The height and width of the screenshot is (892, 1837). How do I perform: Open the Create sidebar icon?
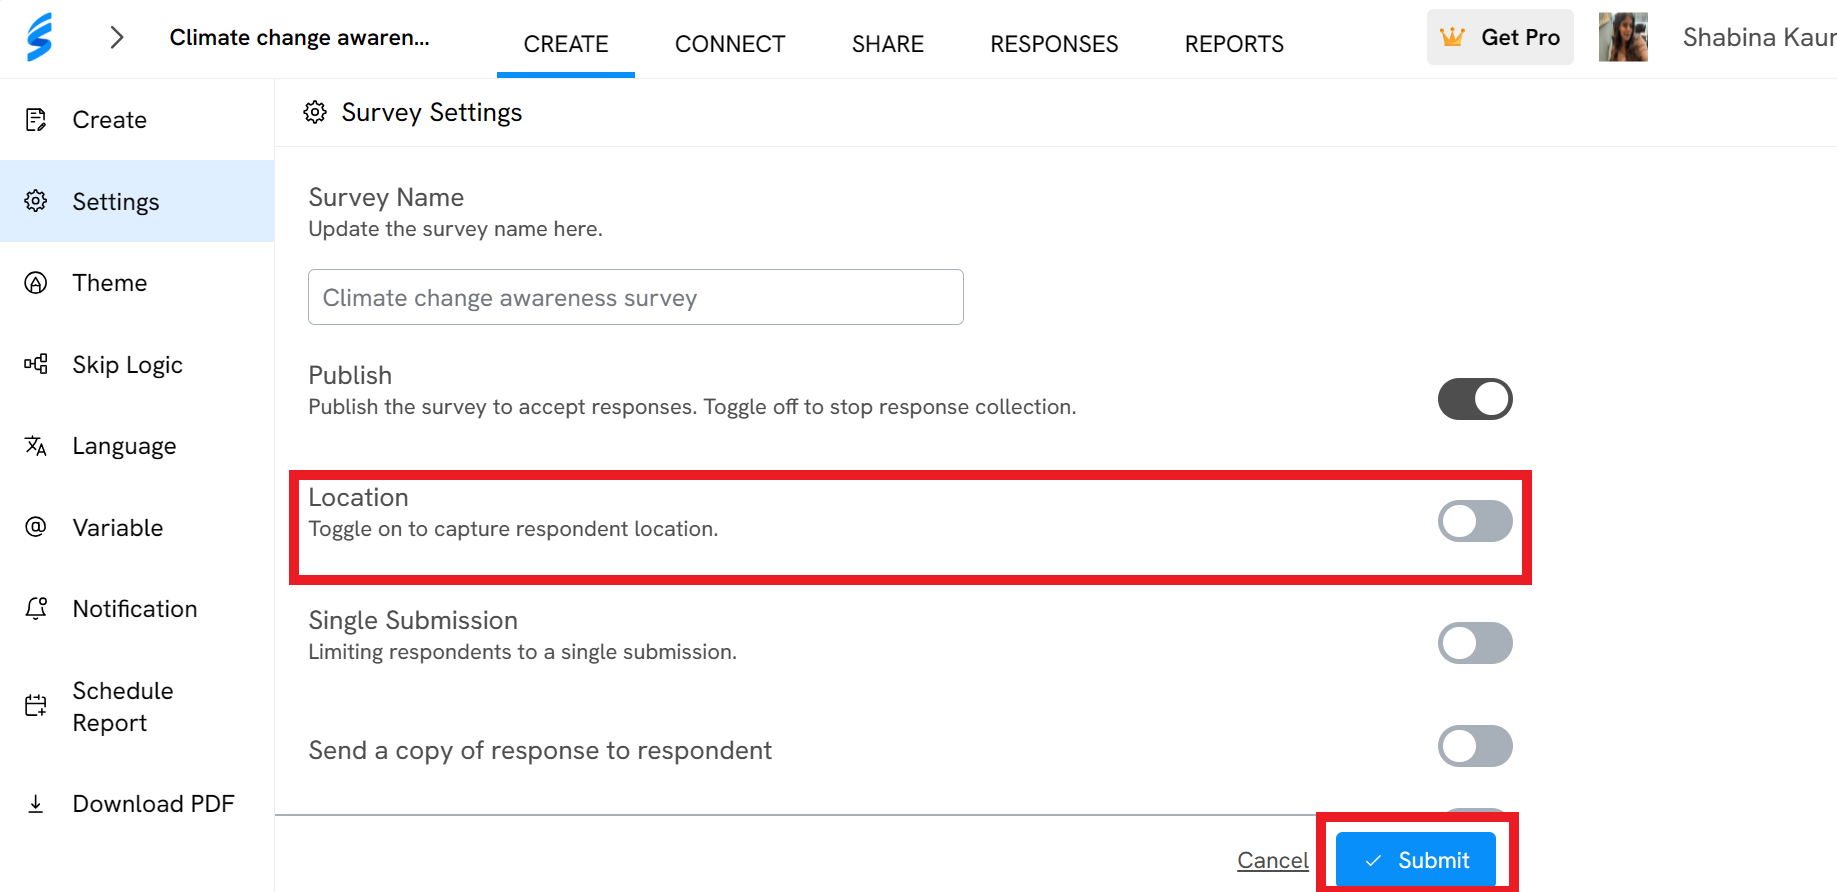(36, 120)
